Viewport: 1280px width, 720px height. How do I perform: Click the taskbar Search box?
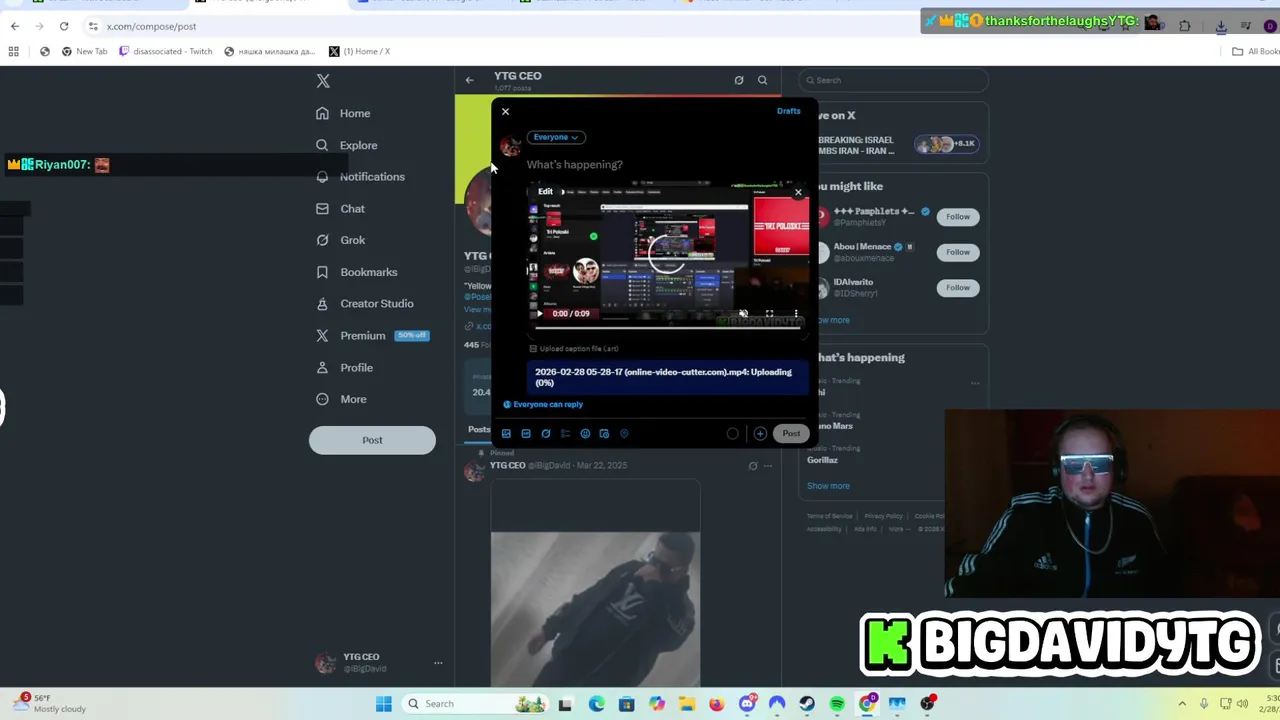click(x=476, y=704)
